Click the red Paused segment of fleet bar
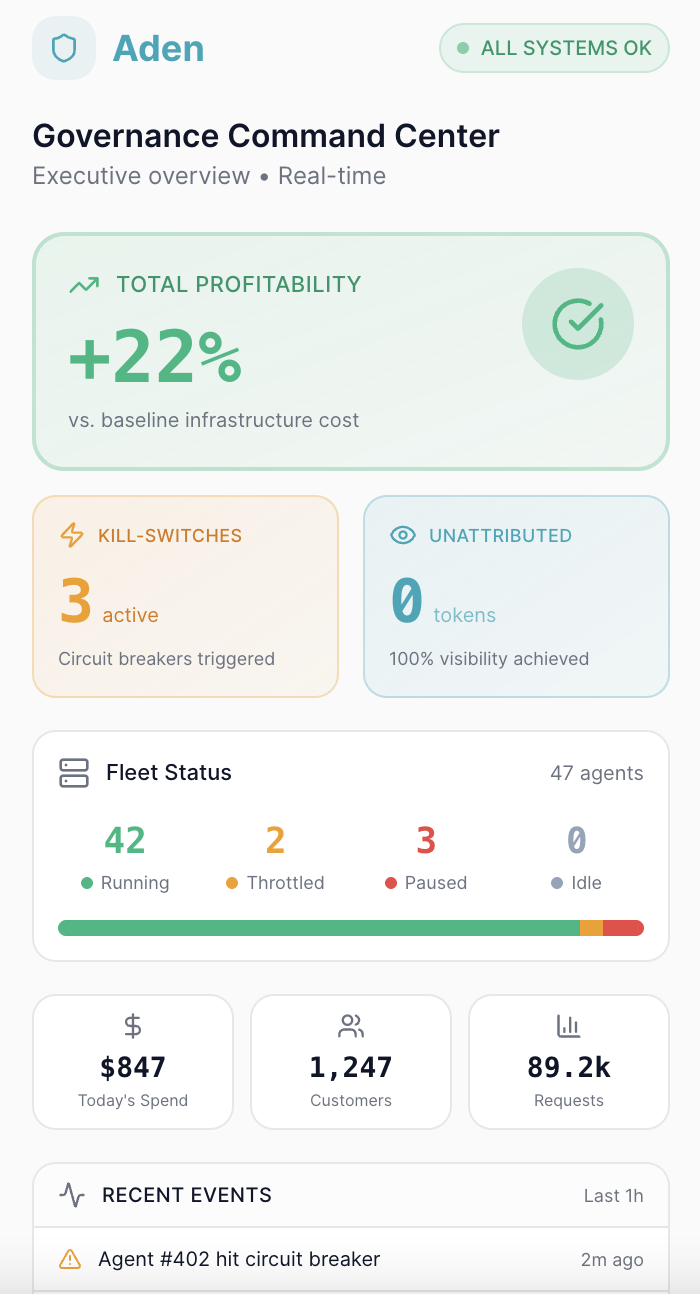This screenshot has width=700, height=1294. pyautogui.click(x=623, y=928)
